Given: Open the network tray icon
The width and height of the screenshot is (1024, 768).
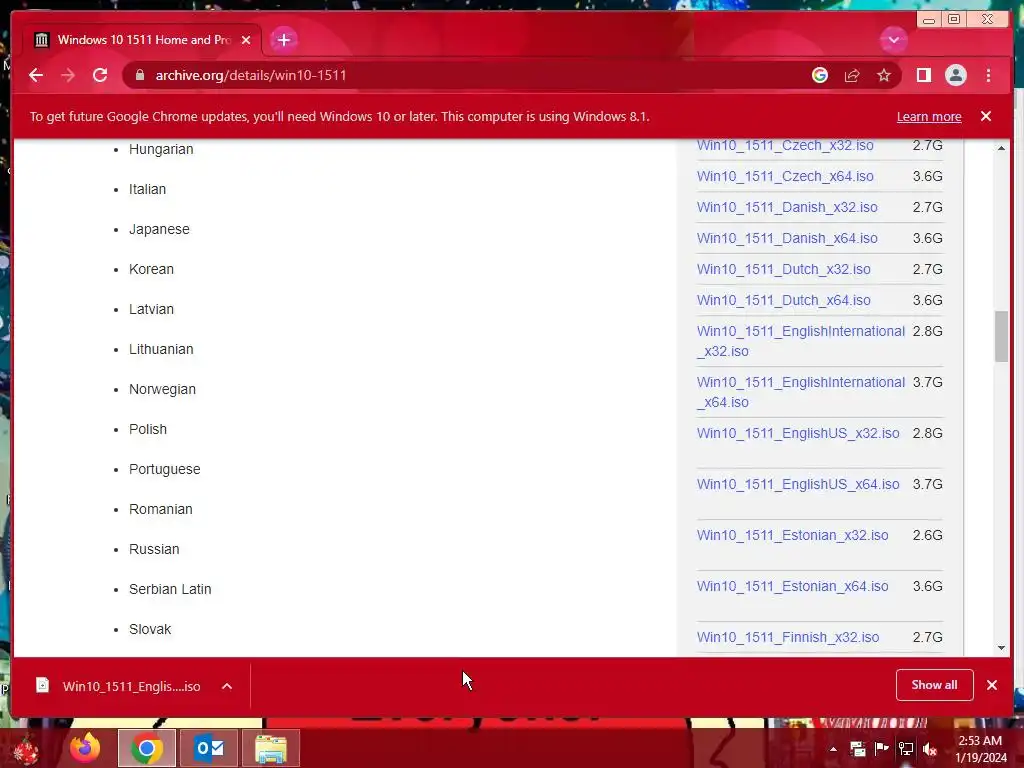Looking at the screenshot, I should pyautogui.click(x=905, y=749).
